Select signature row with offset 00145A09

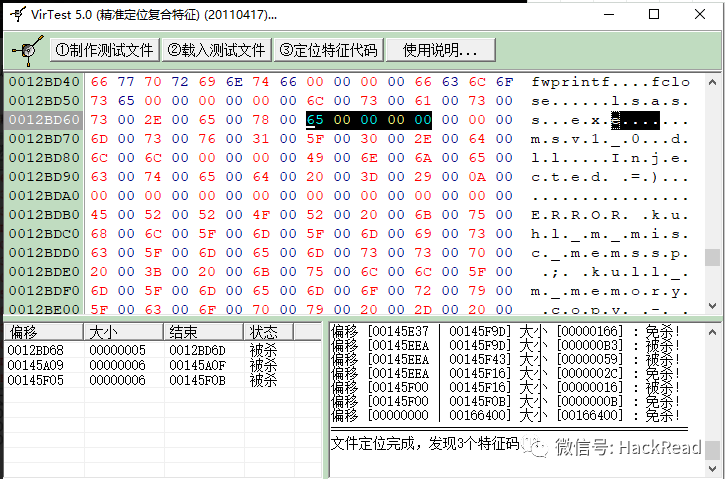point(162,365)
